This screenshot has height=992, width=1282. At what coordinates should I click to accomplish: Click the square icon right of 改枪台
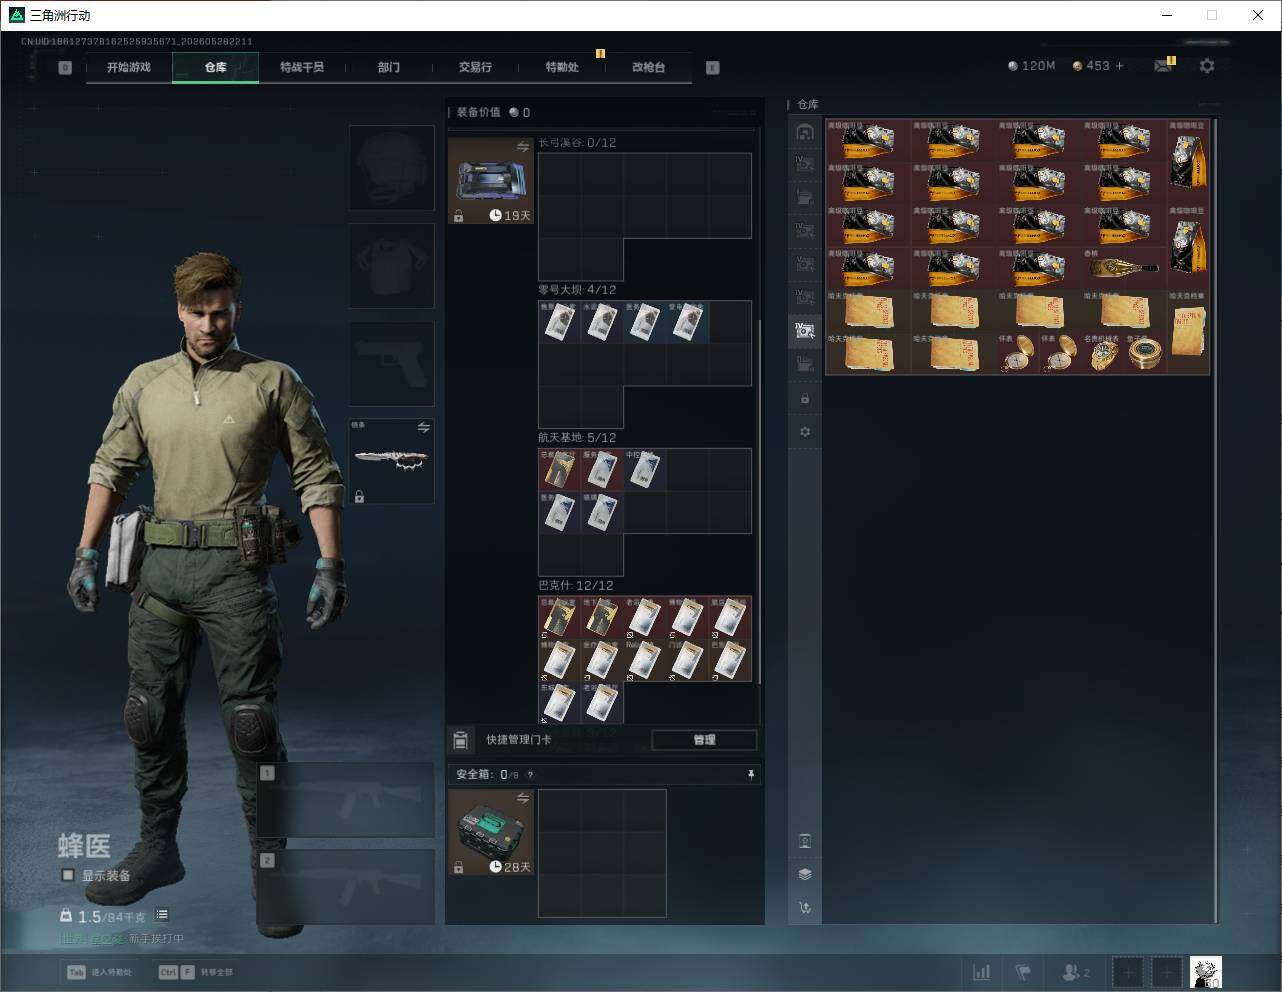click(x=713, y=68)
